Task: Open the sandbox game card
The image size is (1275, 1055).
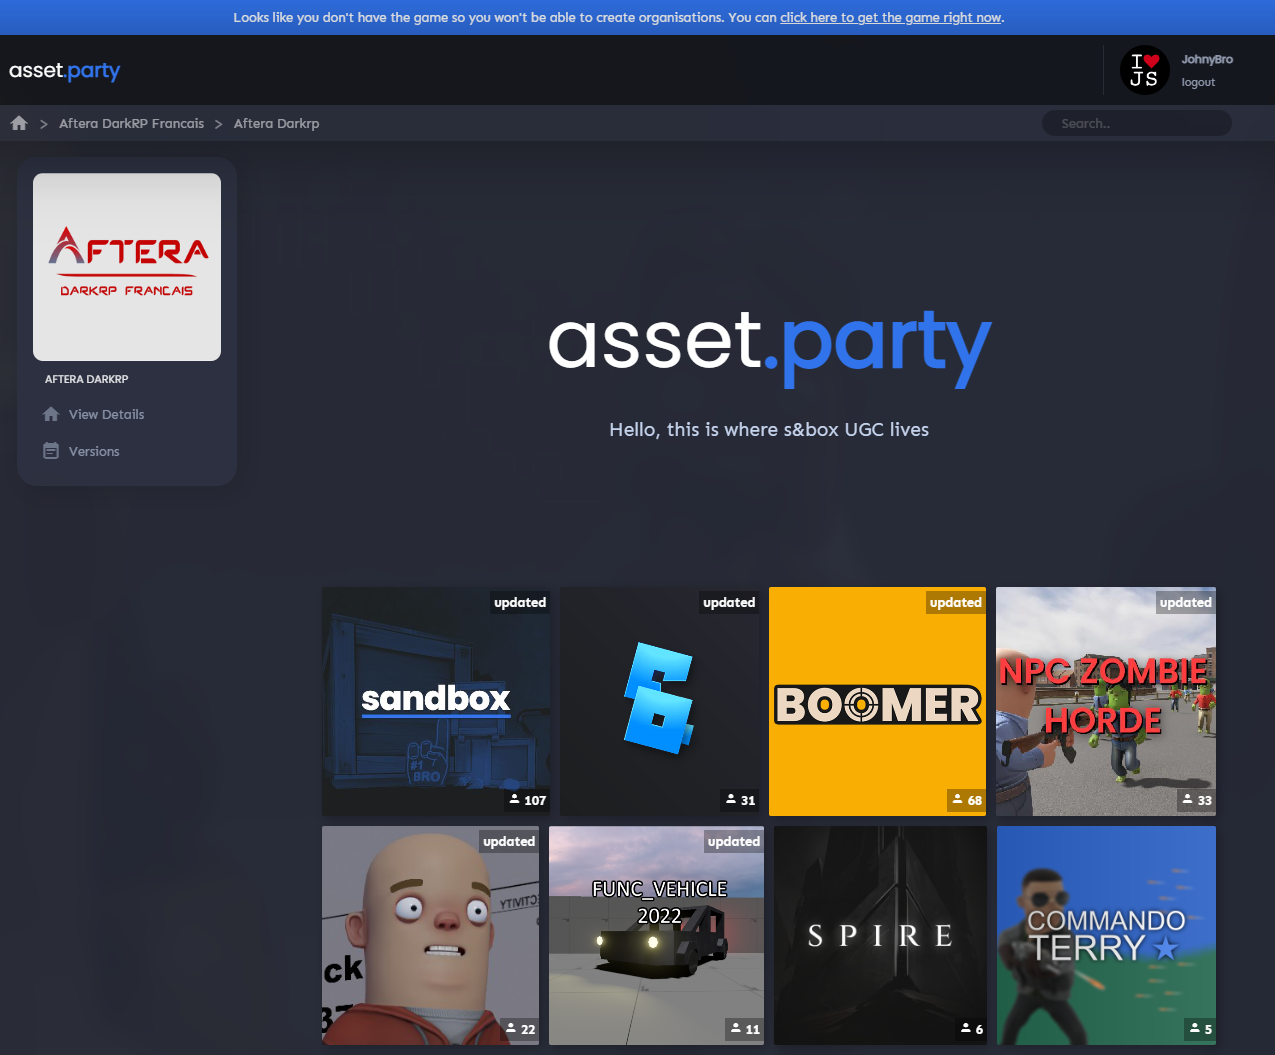Action: (x=436, y=701)
